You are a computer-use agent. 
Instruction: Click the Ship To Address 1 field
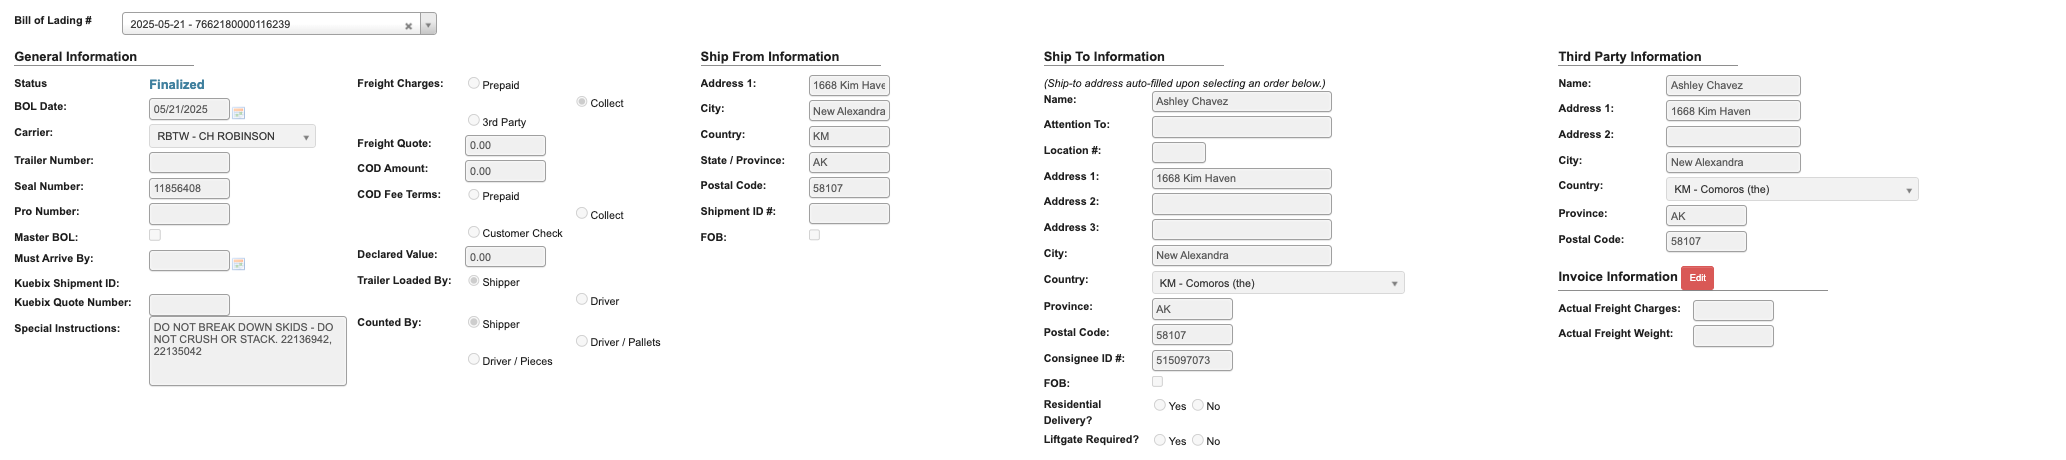pyautogui.click(x=1242, y=178)
